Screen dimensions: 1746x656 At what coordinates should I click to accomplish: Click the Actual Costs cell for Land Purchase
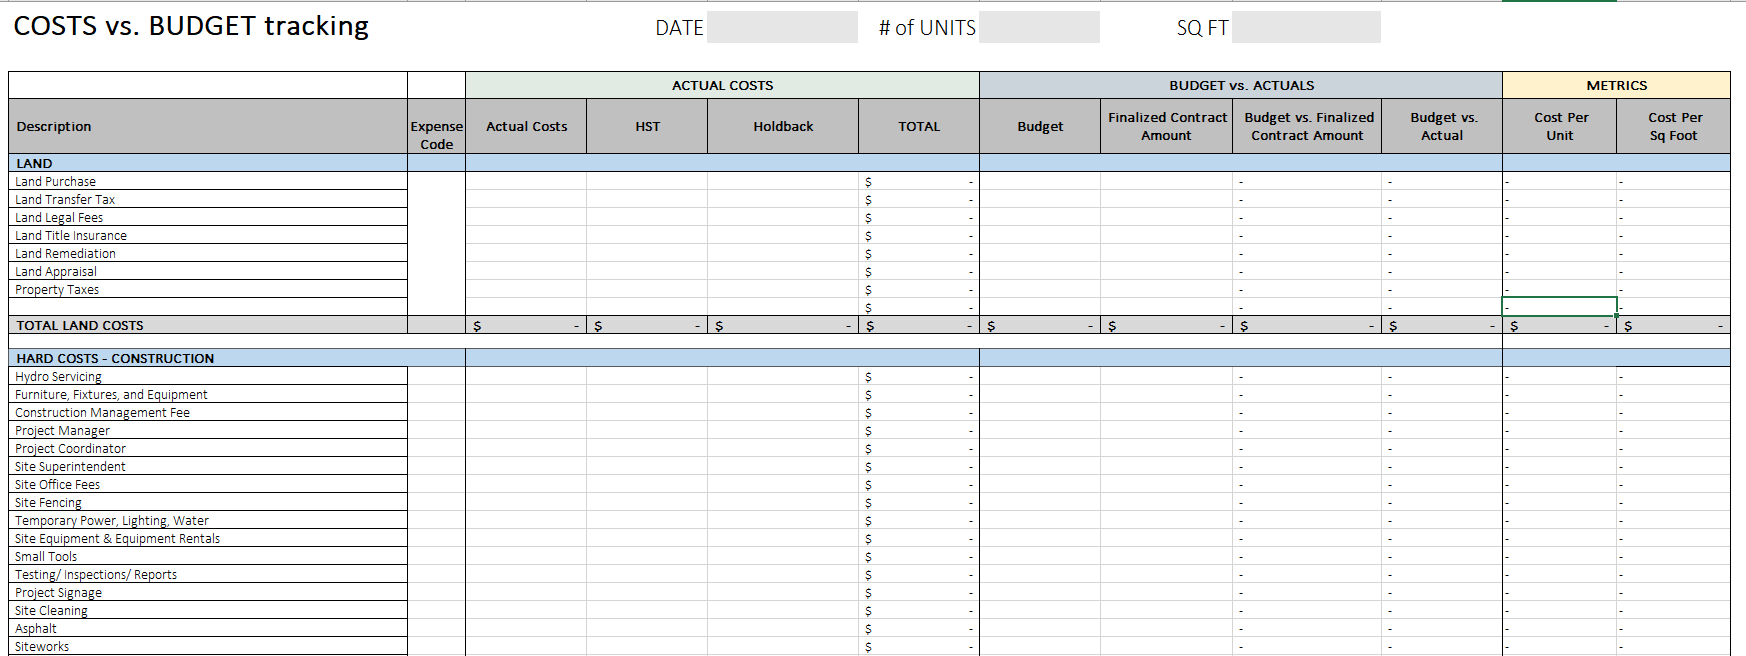tap(526, 181)
